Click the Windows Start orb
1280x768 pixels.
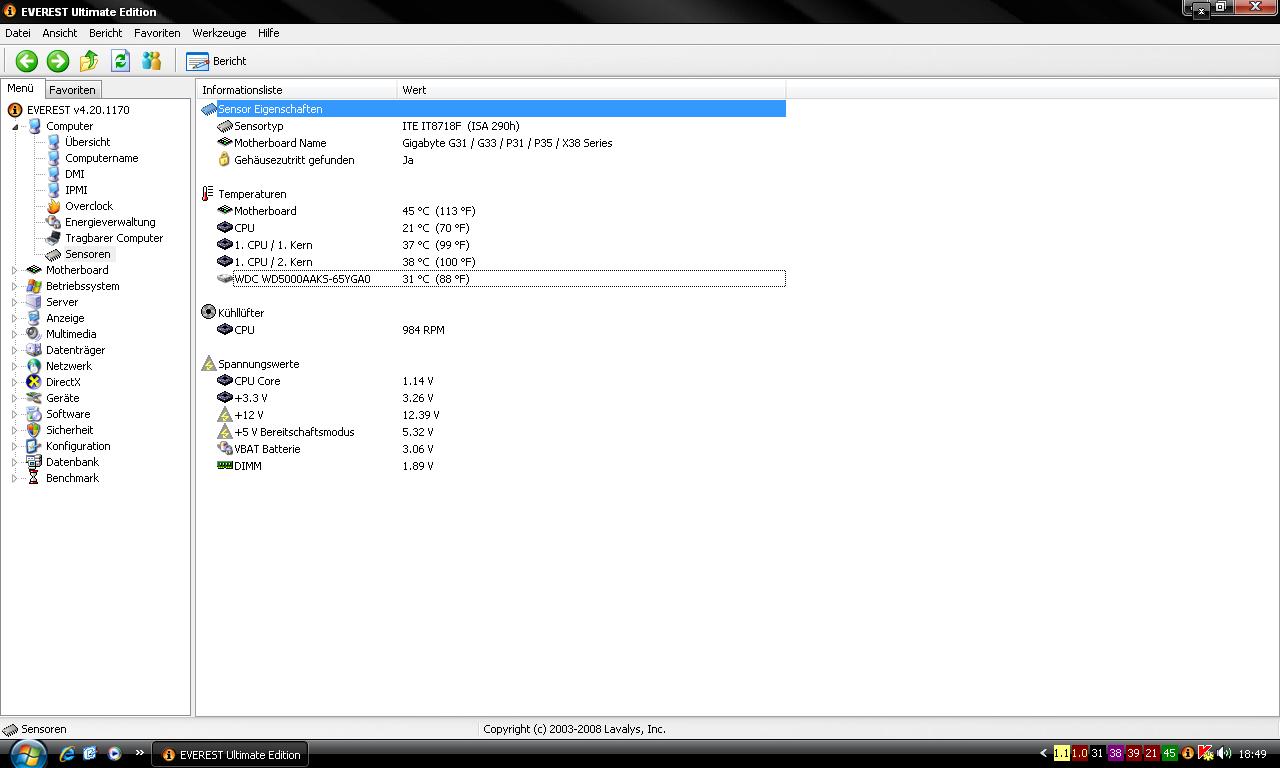(x=28, y=754)
